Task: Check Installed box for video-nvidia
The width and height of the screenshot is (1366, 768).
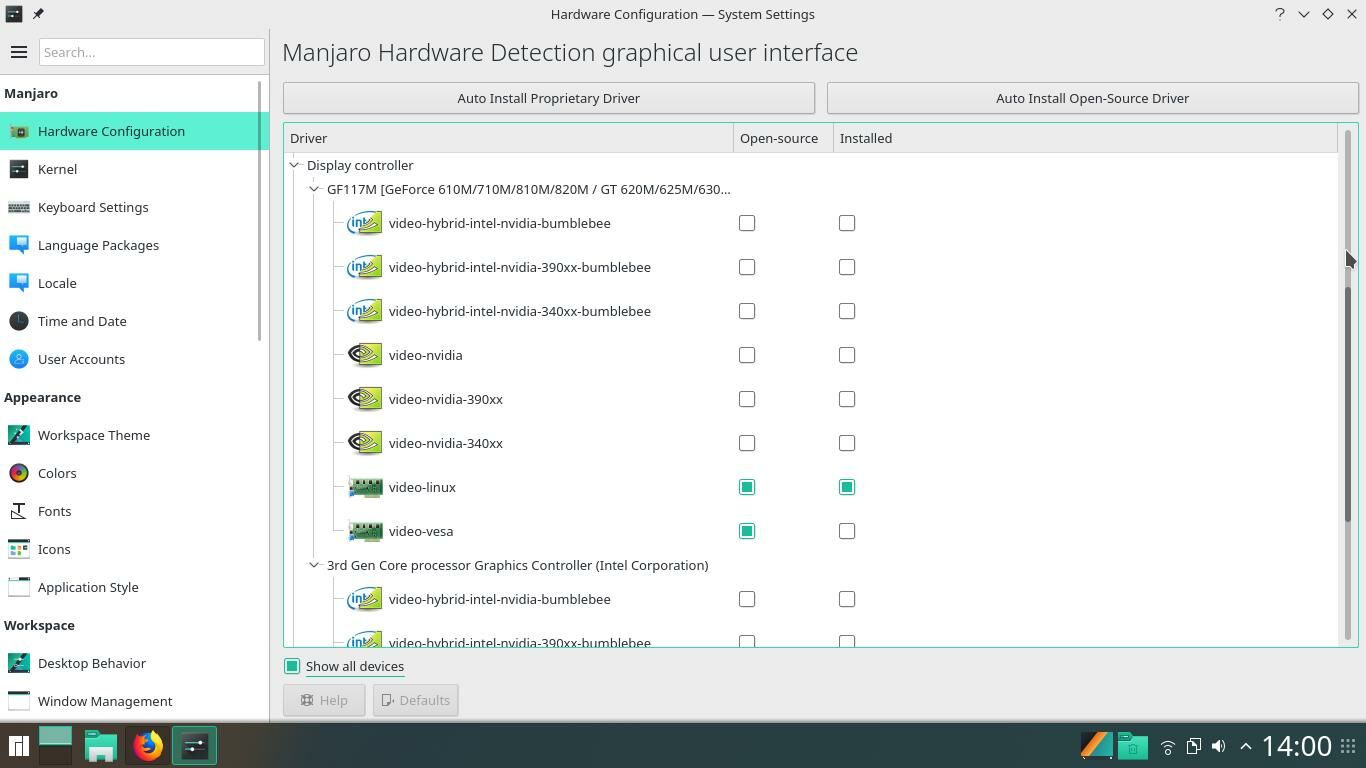Action: click(847, 355)
